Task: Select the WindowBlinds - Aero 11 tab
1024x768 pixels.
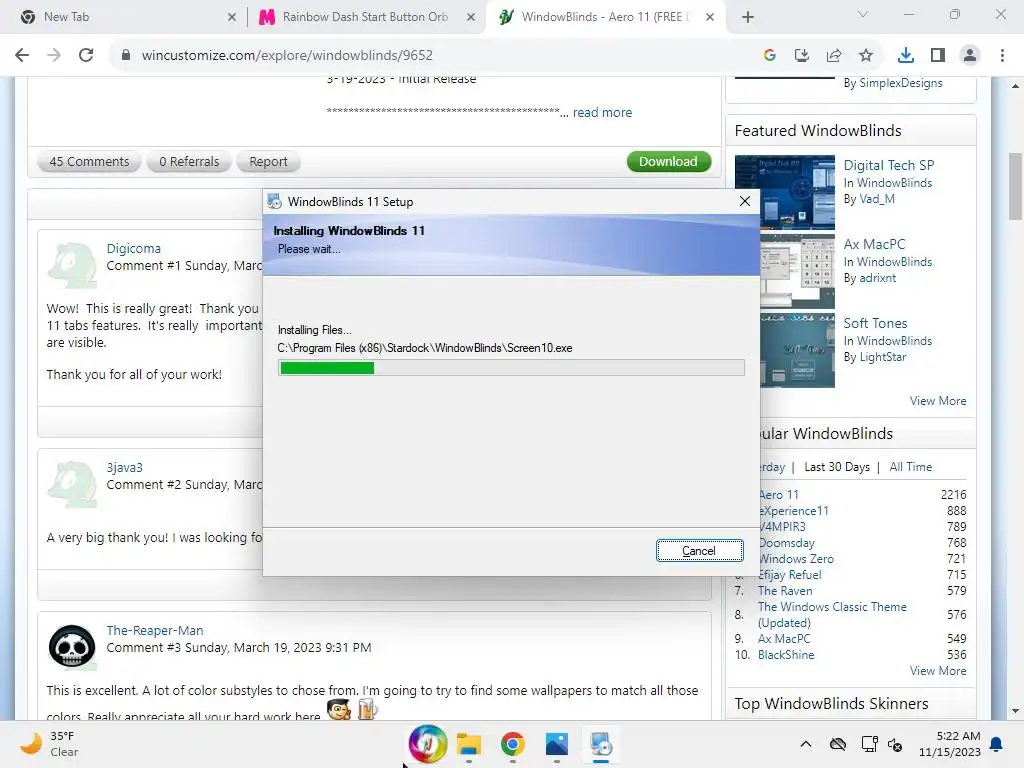Action: pyautogui.click(x=604, y=17)
